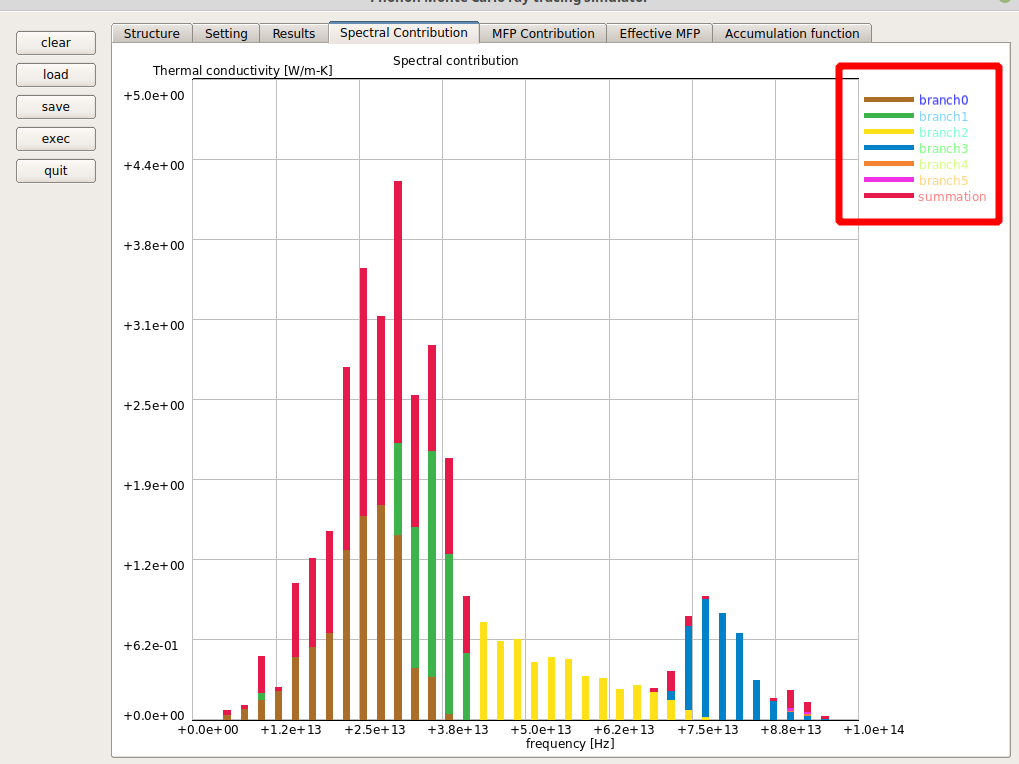The width and height of the screenshot is (1019, 764).
Task: Click the summation legend label
Action: [x=952, y=196]
